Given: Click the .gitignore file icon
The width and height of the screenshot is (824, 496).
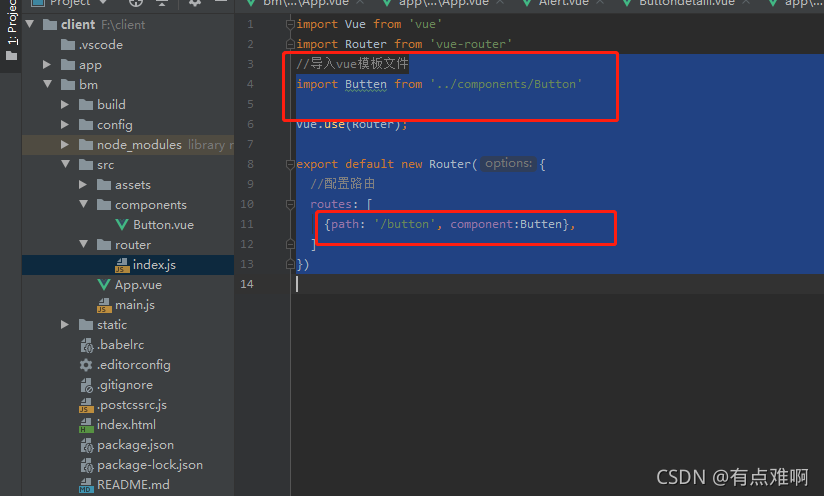Looking at the screenshot, I should [x=86, y=385].
